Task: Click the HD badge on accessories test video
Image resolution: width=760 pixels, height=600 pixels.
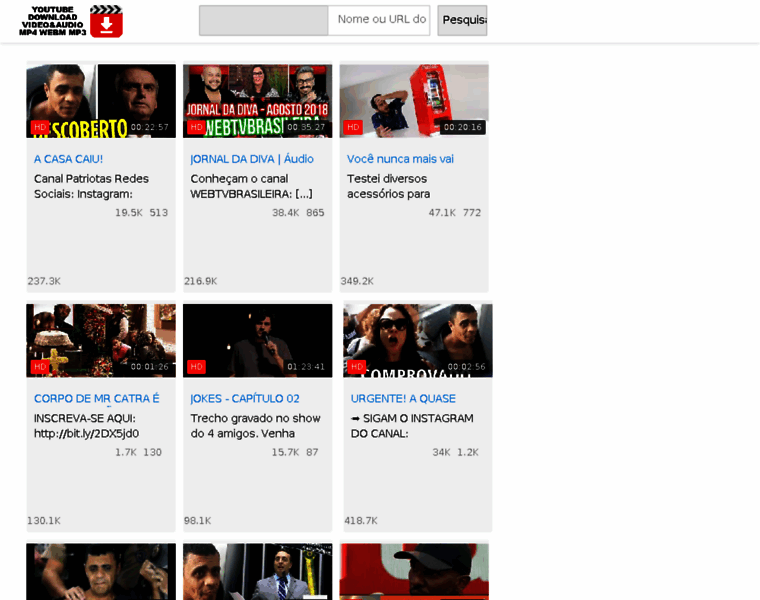Action: pyautogui.click(x=353, y=127)
